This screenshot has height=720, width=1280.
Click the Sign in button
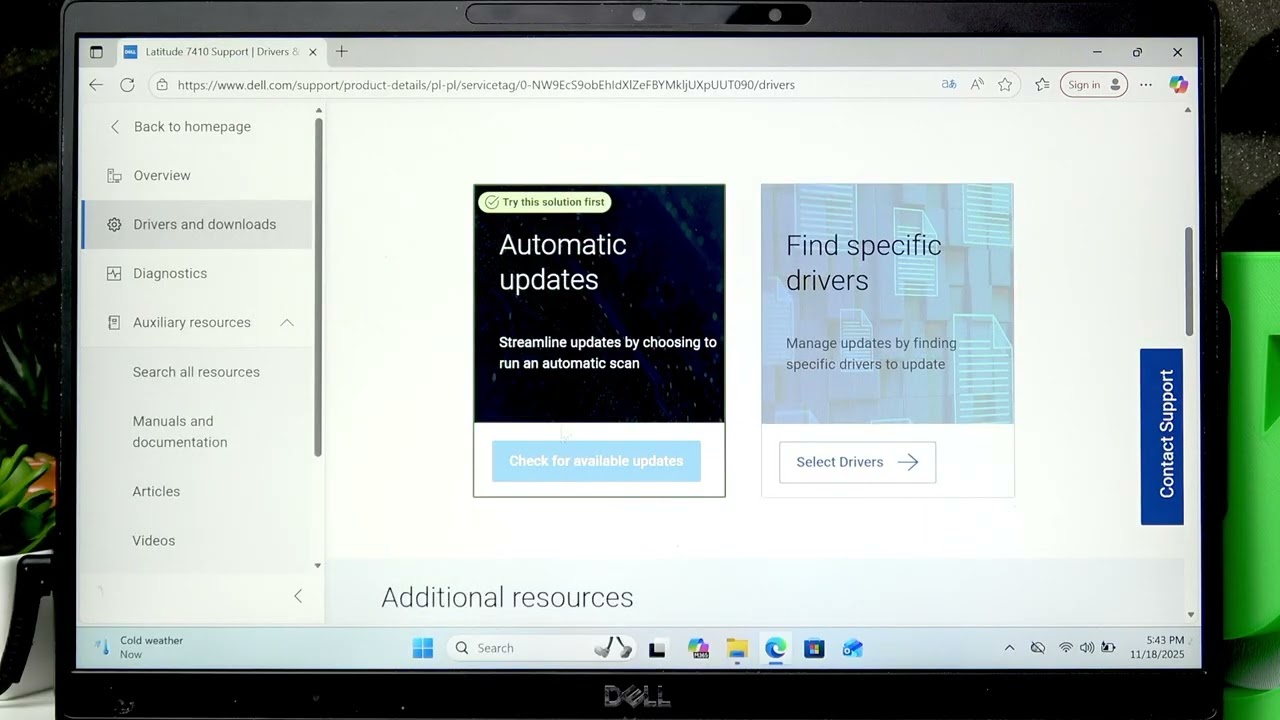click(1094, 85)
